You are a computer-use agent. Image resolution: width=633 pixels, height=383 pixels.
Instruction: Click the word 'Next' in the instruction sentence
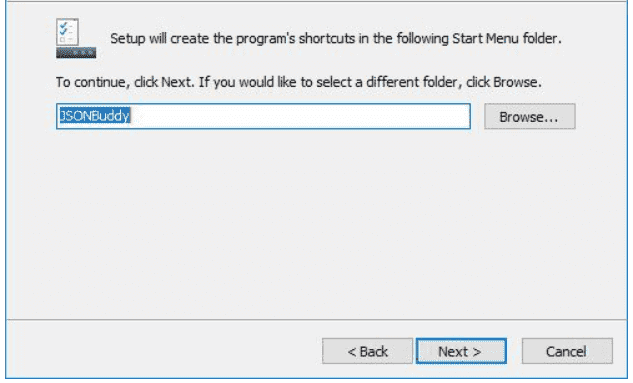pos(176,82)
